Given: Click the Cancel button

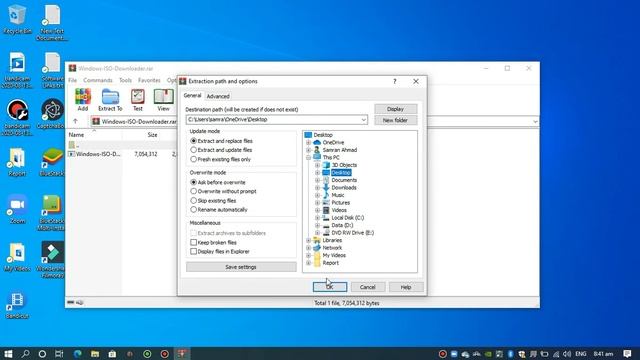Looking at the screenshot, I should click(367, 287).
